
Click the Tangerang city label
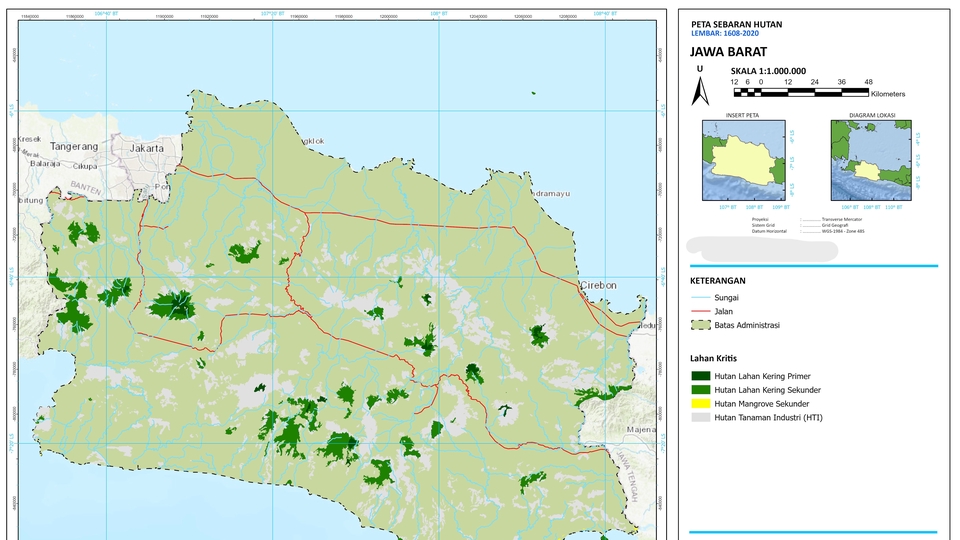coord(74,147)
